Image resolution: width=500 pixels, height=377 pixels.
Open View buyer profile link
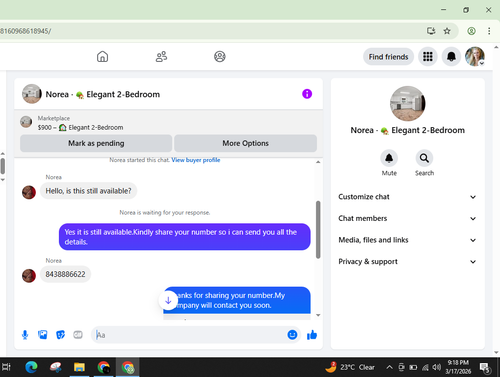click(x=196, y=160)
